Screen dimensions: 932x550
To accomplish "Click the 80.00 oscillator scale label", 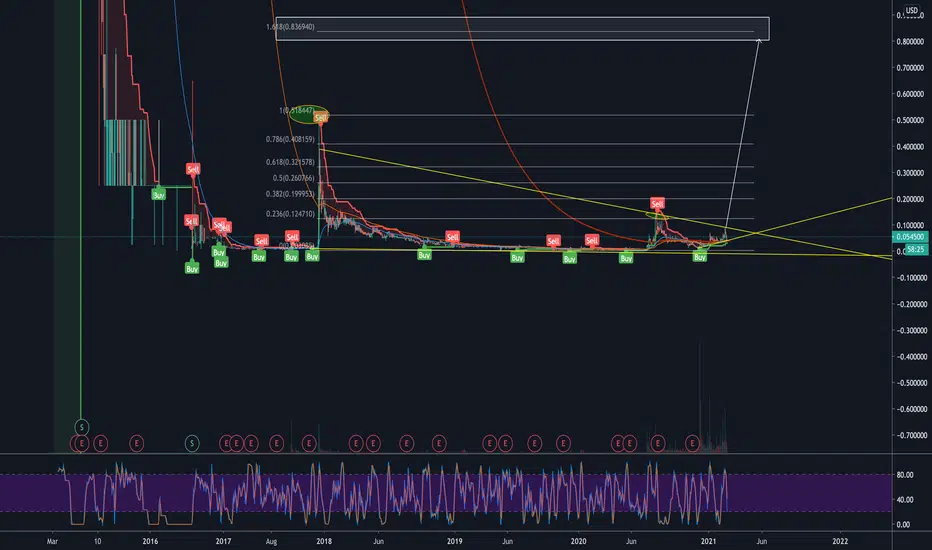I will click(x=904, y=475).
